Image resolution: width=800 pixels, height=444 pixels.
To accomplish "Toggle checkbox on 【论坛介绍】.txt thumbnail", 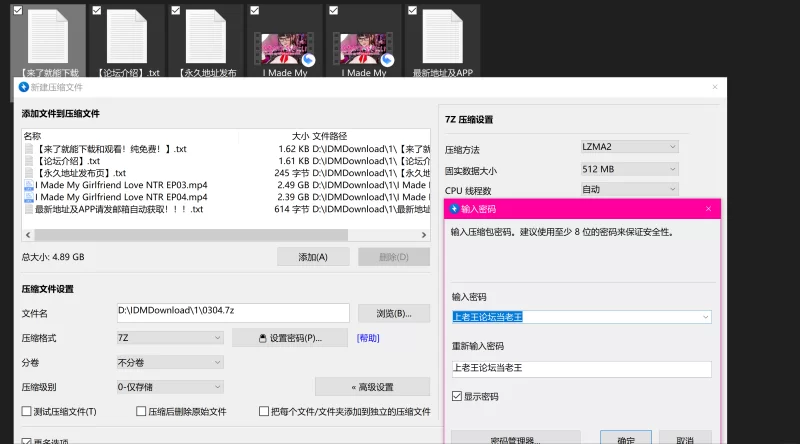I will click(97, 10).
